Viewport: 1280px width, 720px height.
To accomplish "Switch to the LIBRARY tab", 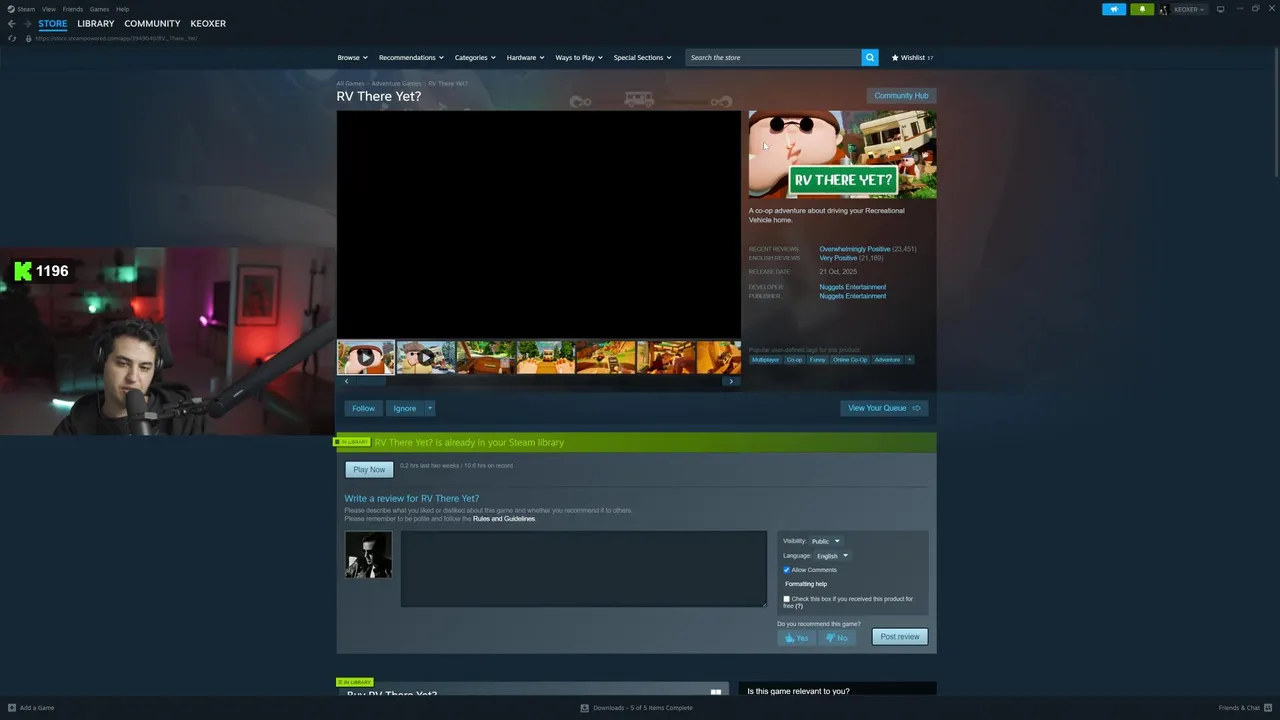I will (x=96, y=23).
